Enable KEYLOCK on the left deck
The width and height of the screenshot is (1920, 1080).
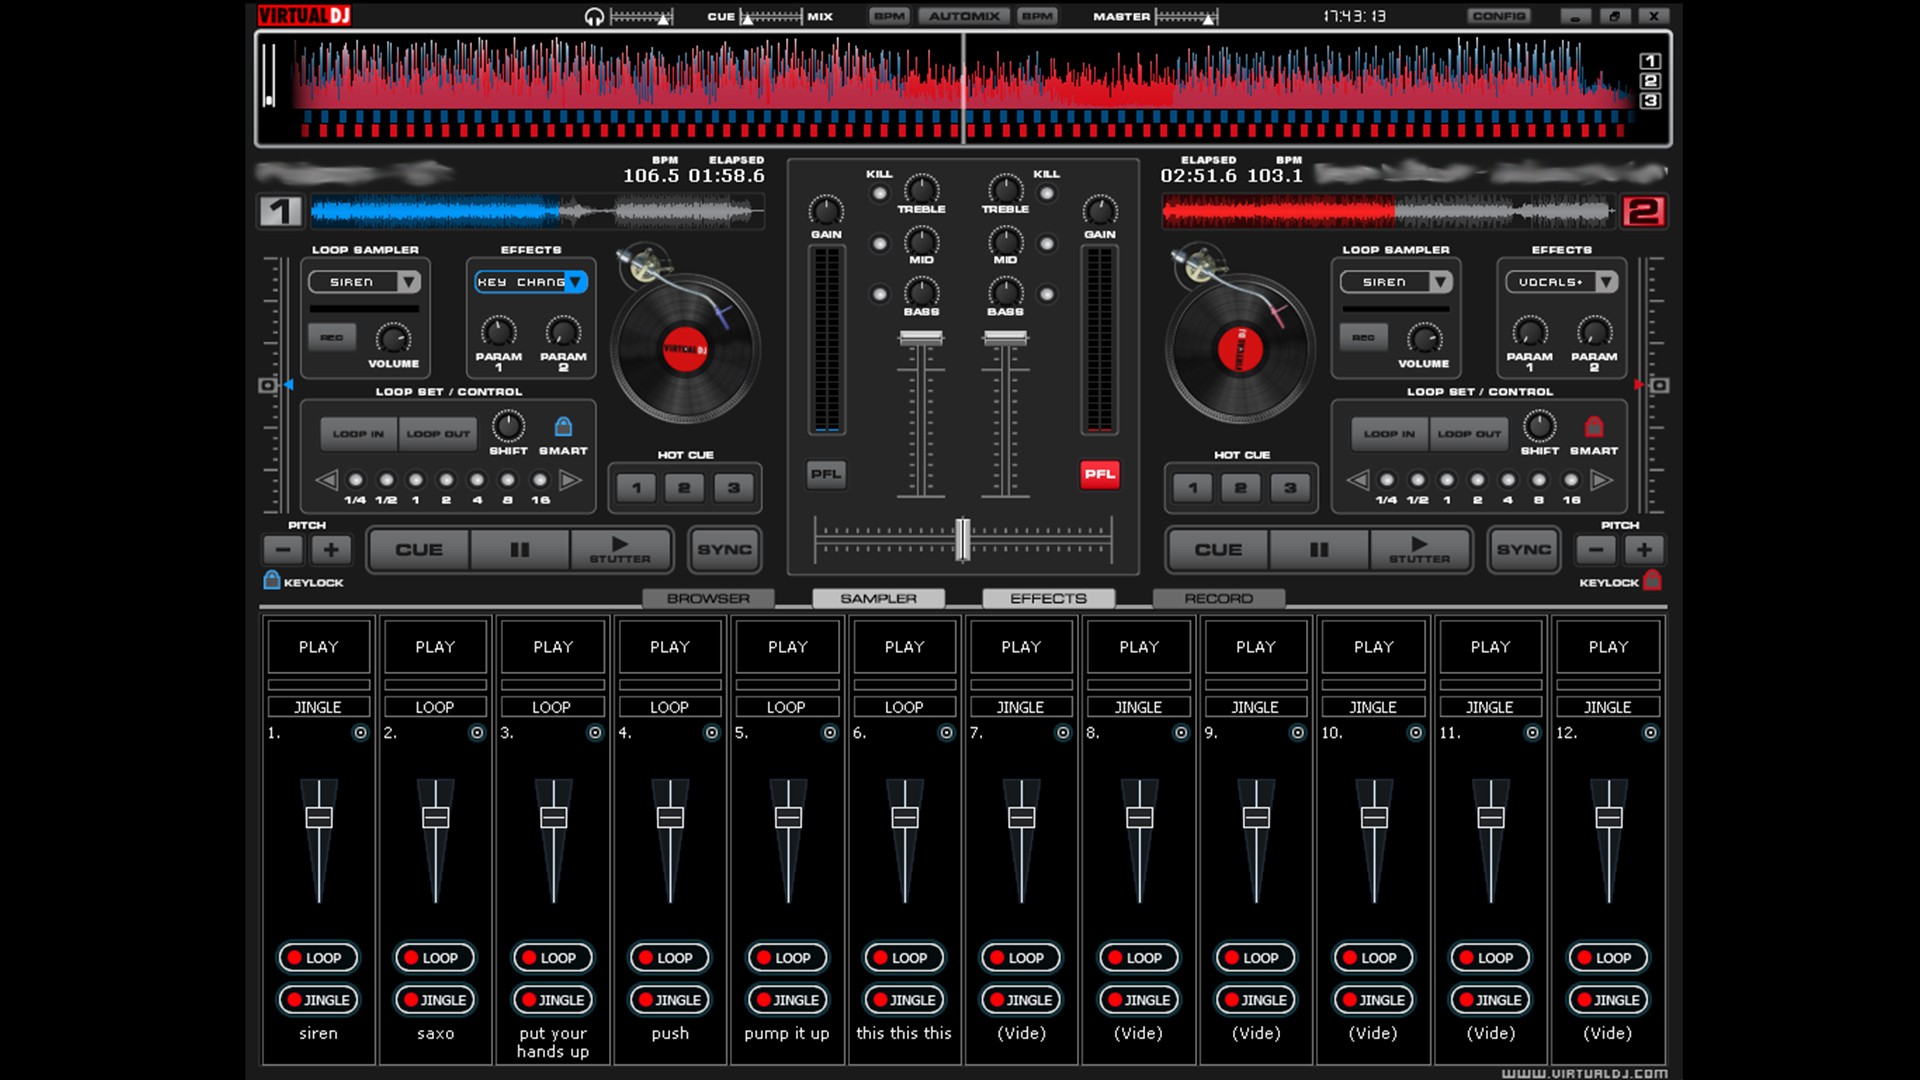click(271, 581)
